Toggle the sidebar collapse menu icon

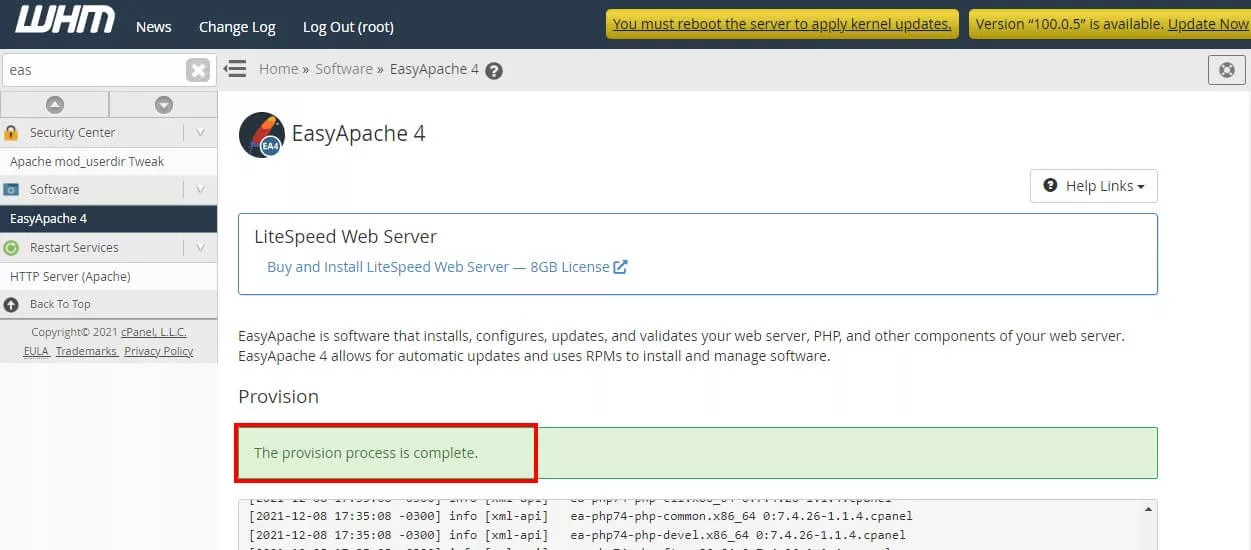coord(235,69)
